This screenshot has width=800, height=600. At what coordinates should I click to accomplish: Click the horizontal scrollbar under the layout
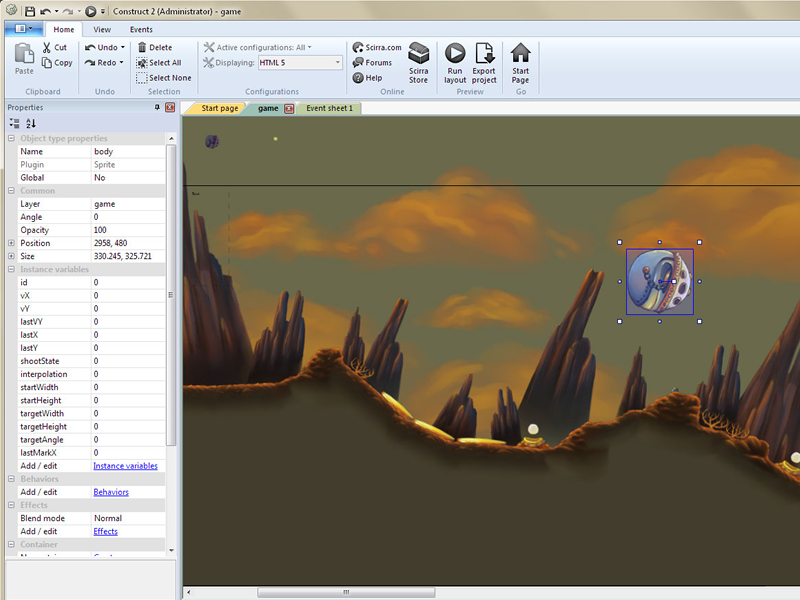coord(345,592)
